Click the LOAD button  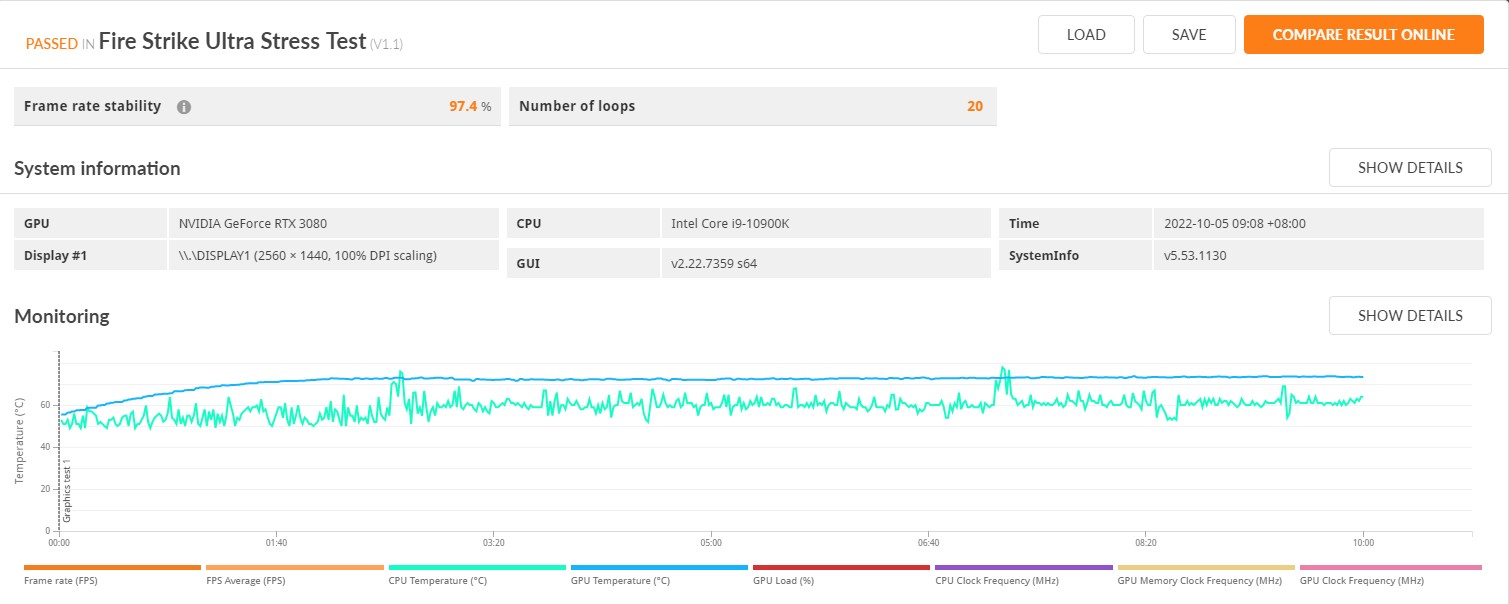1086,35
